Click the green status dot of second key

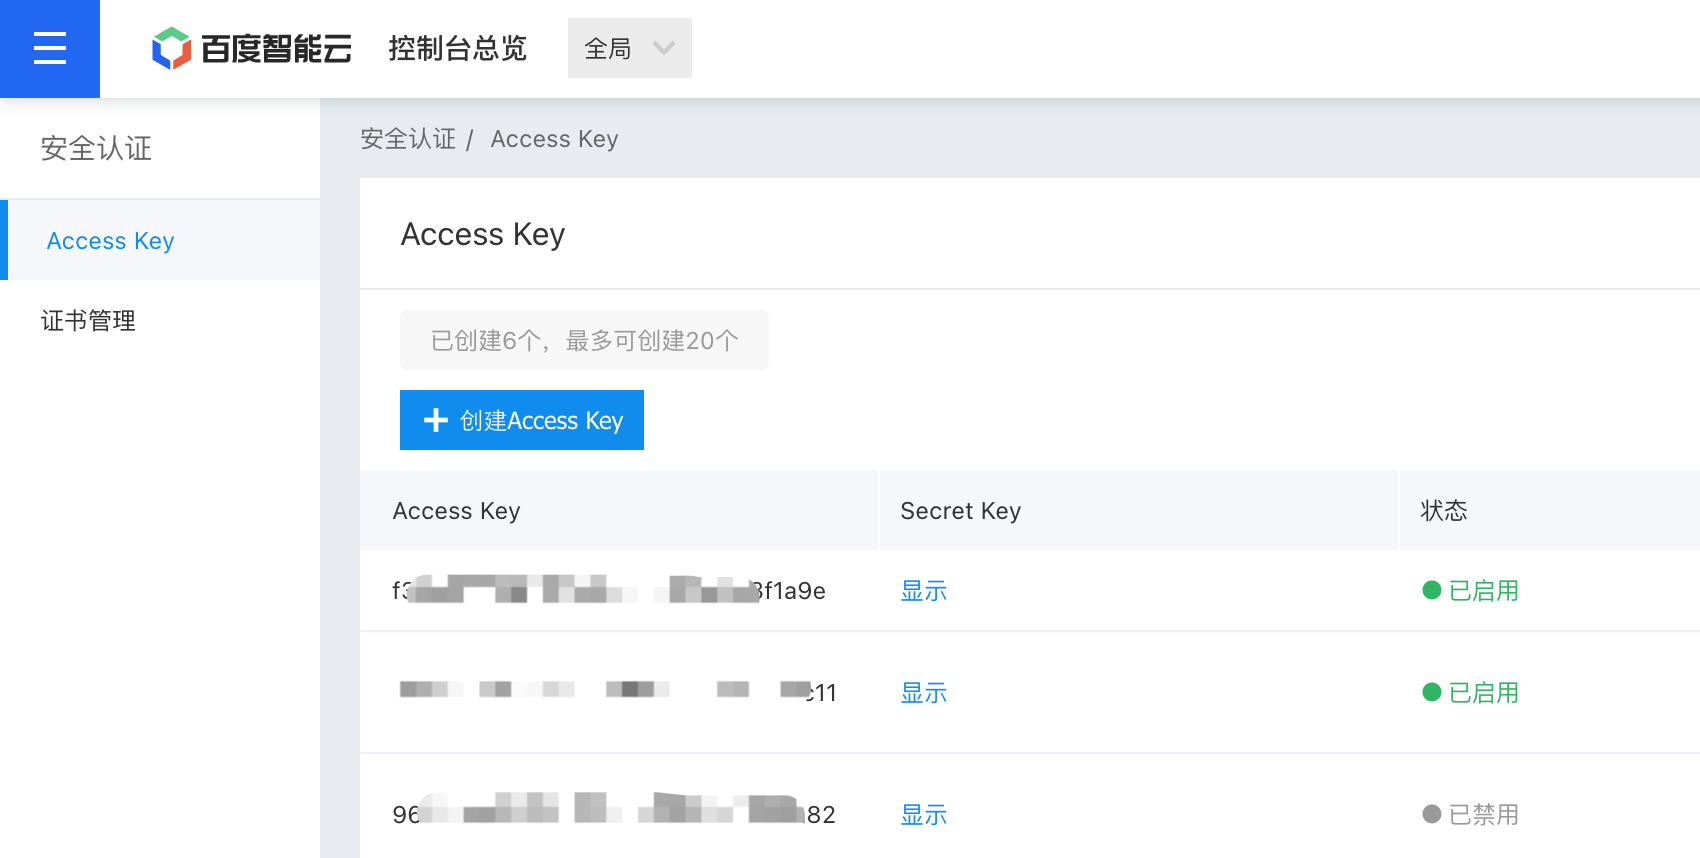pyautogui.click(x=1431, y=692)
